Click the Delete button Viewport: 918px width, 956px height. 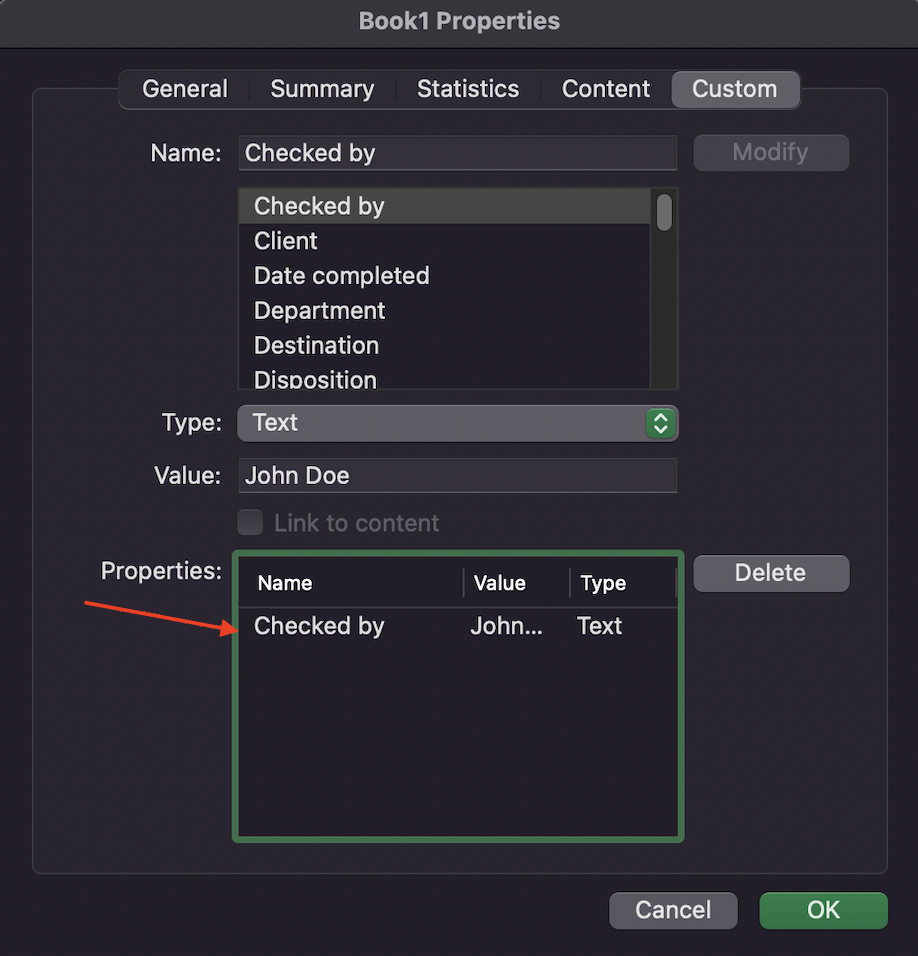click(771, 573)
